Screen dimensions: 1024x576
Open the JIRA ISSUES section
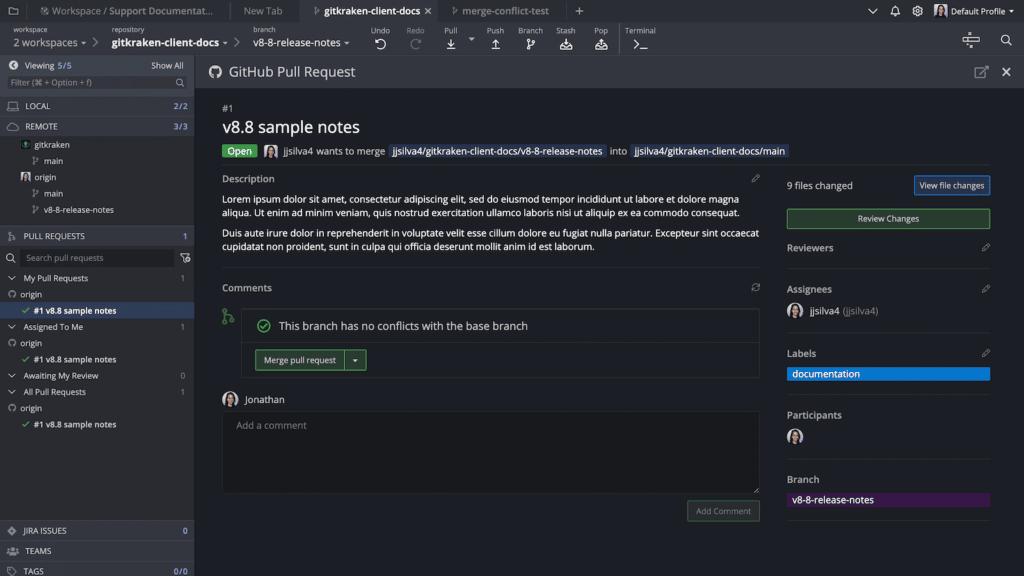point(97,531)
